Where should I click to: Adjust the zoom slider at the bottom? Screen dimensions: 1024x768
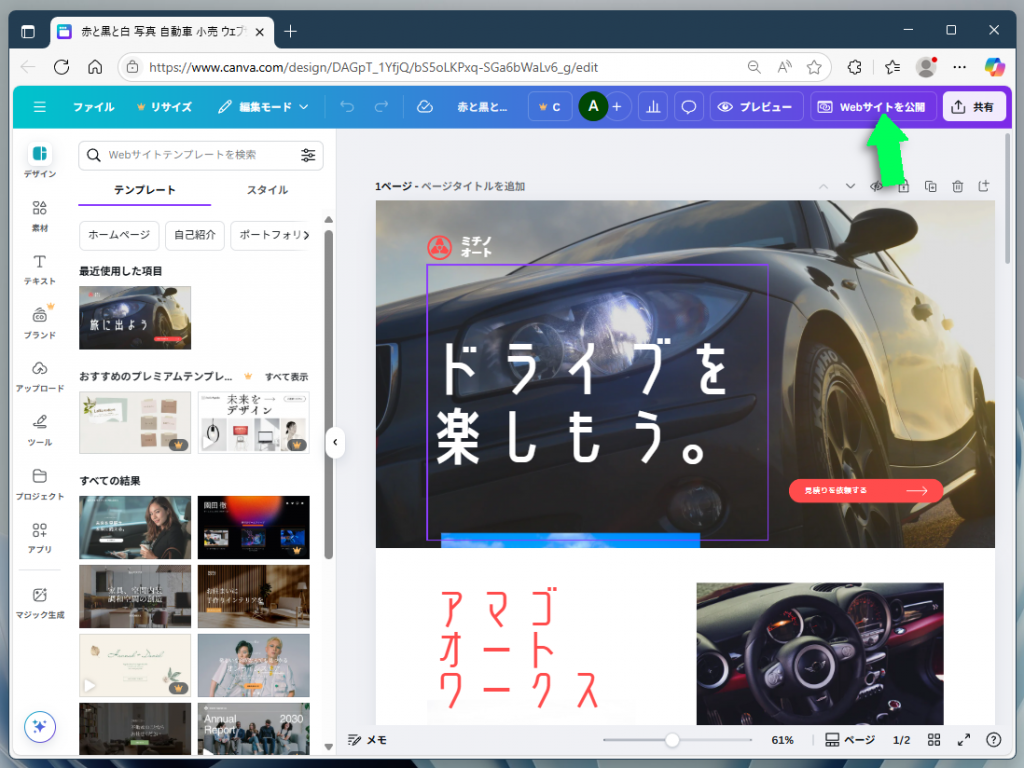670,740
